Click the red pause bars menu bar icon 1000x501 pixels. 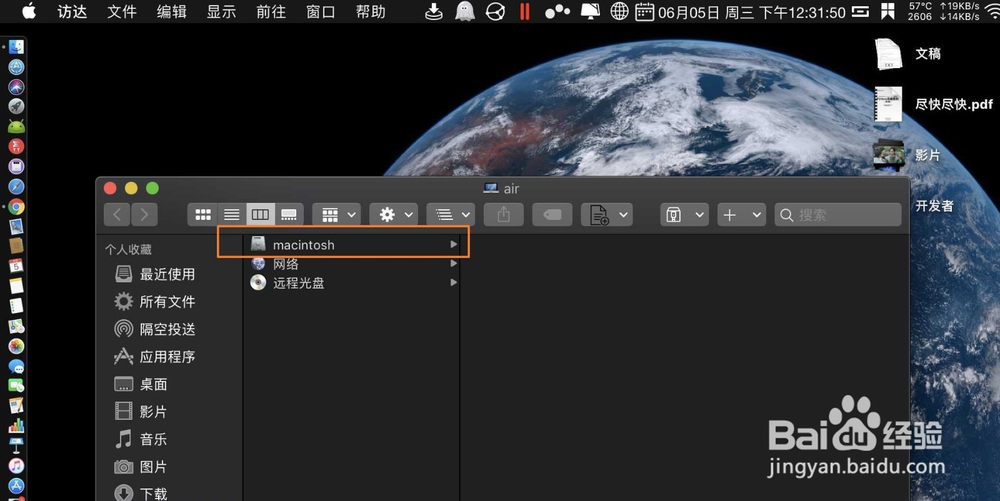(x=525, y=11)
